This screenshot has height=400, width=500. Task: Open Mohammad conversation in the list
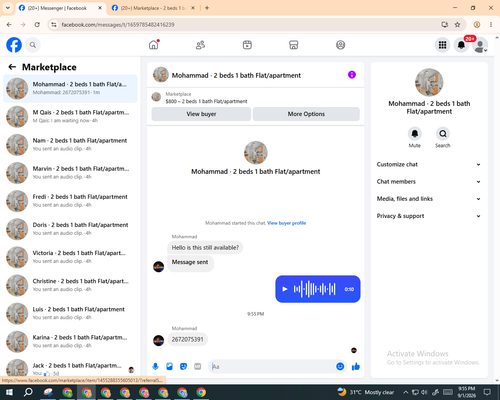(x=70, y=89)
